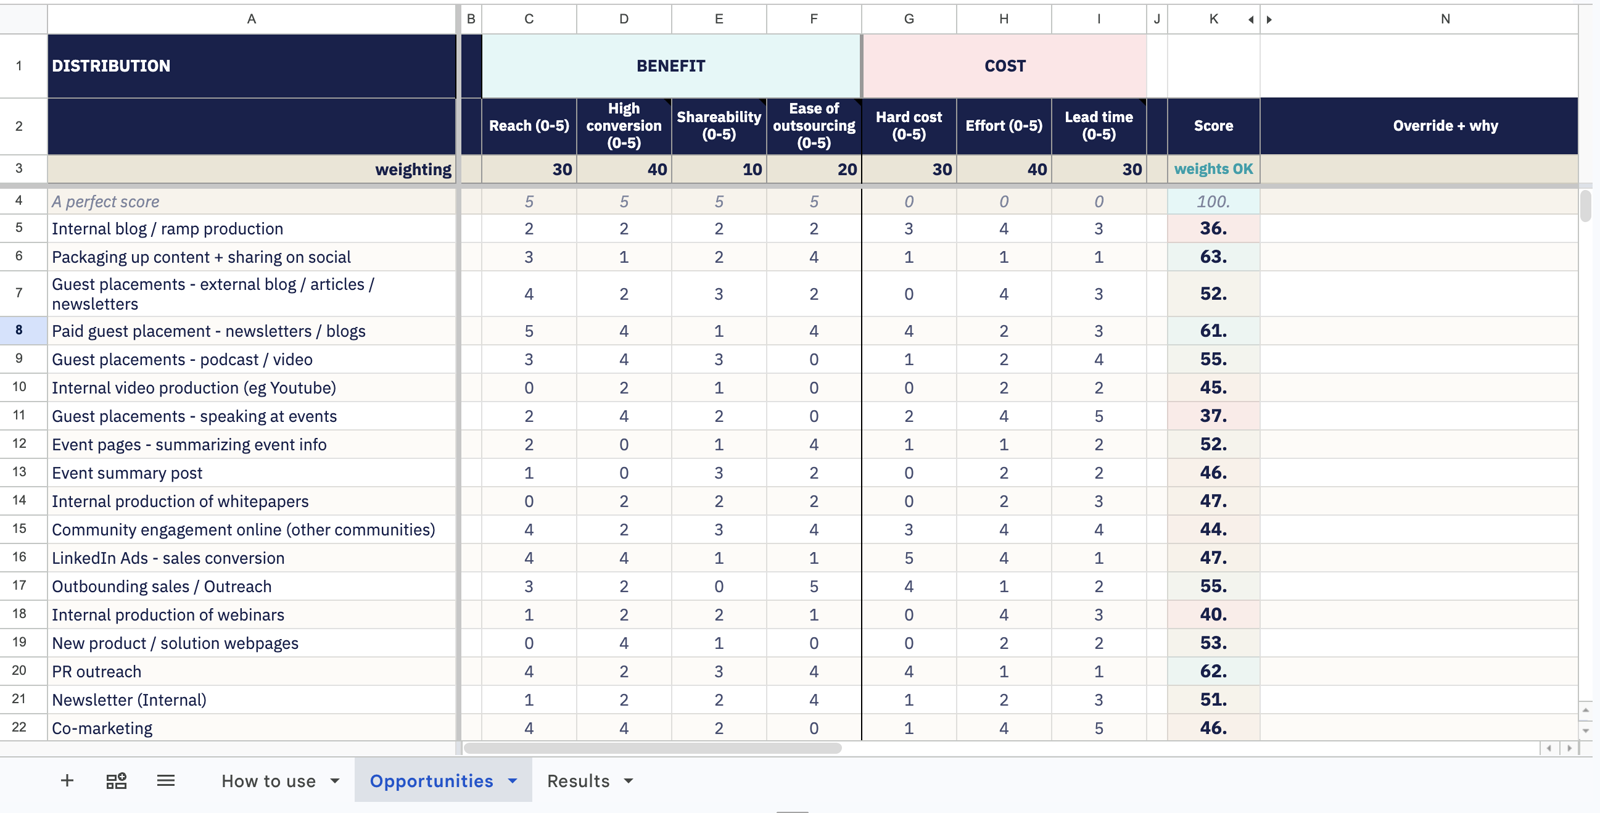
Task: Click 'LinkedIn Ads - sales conversion' cell
Action: (x=252, y=558)
